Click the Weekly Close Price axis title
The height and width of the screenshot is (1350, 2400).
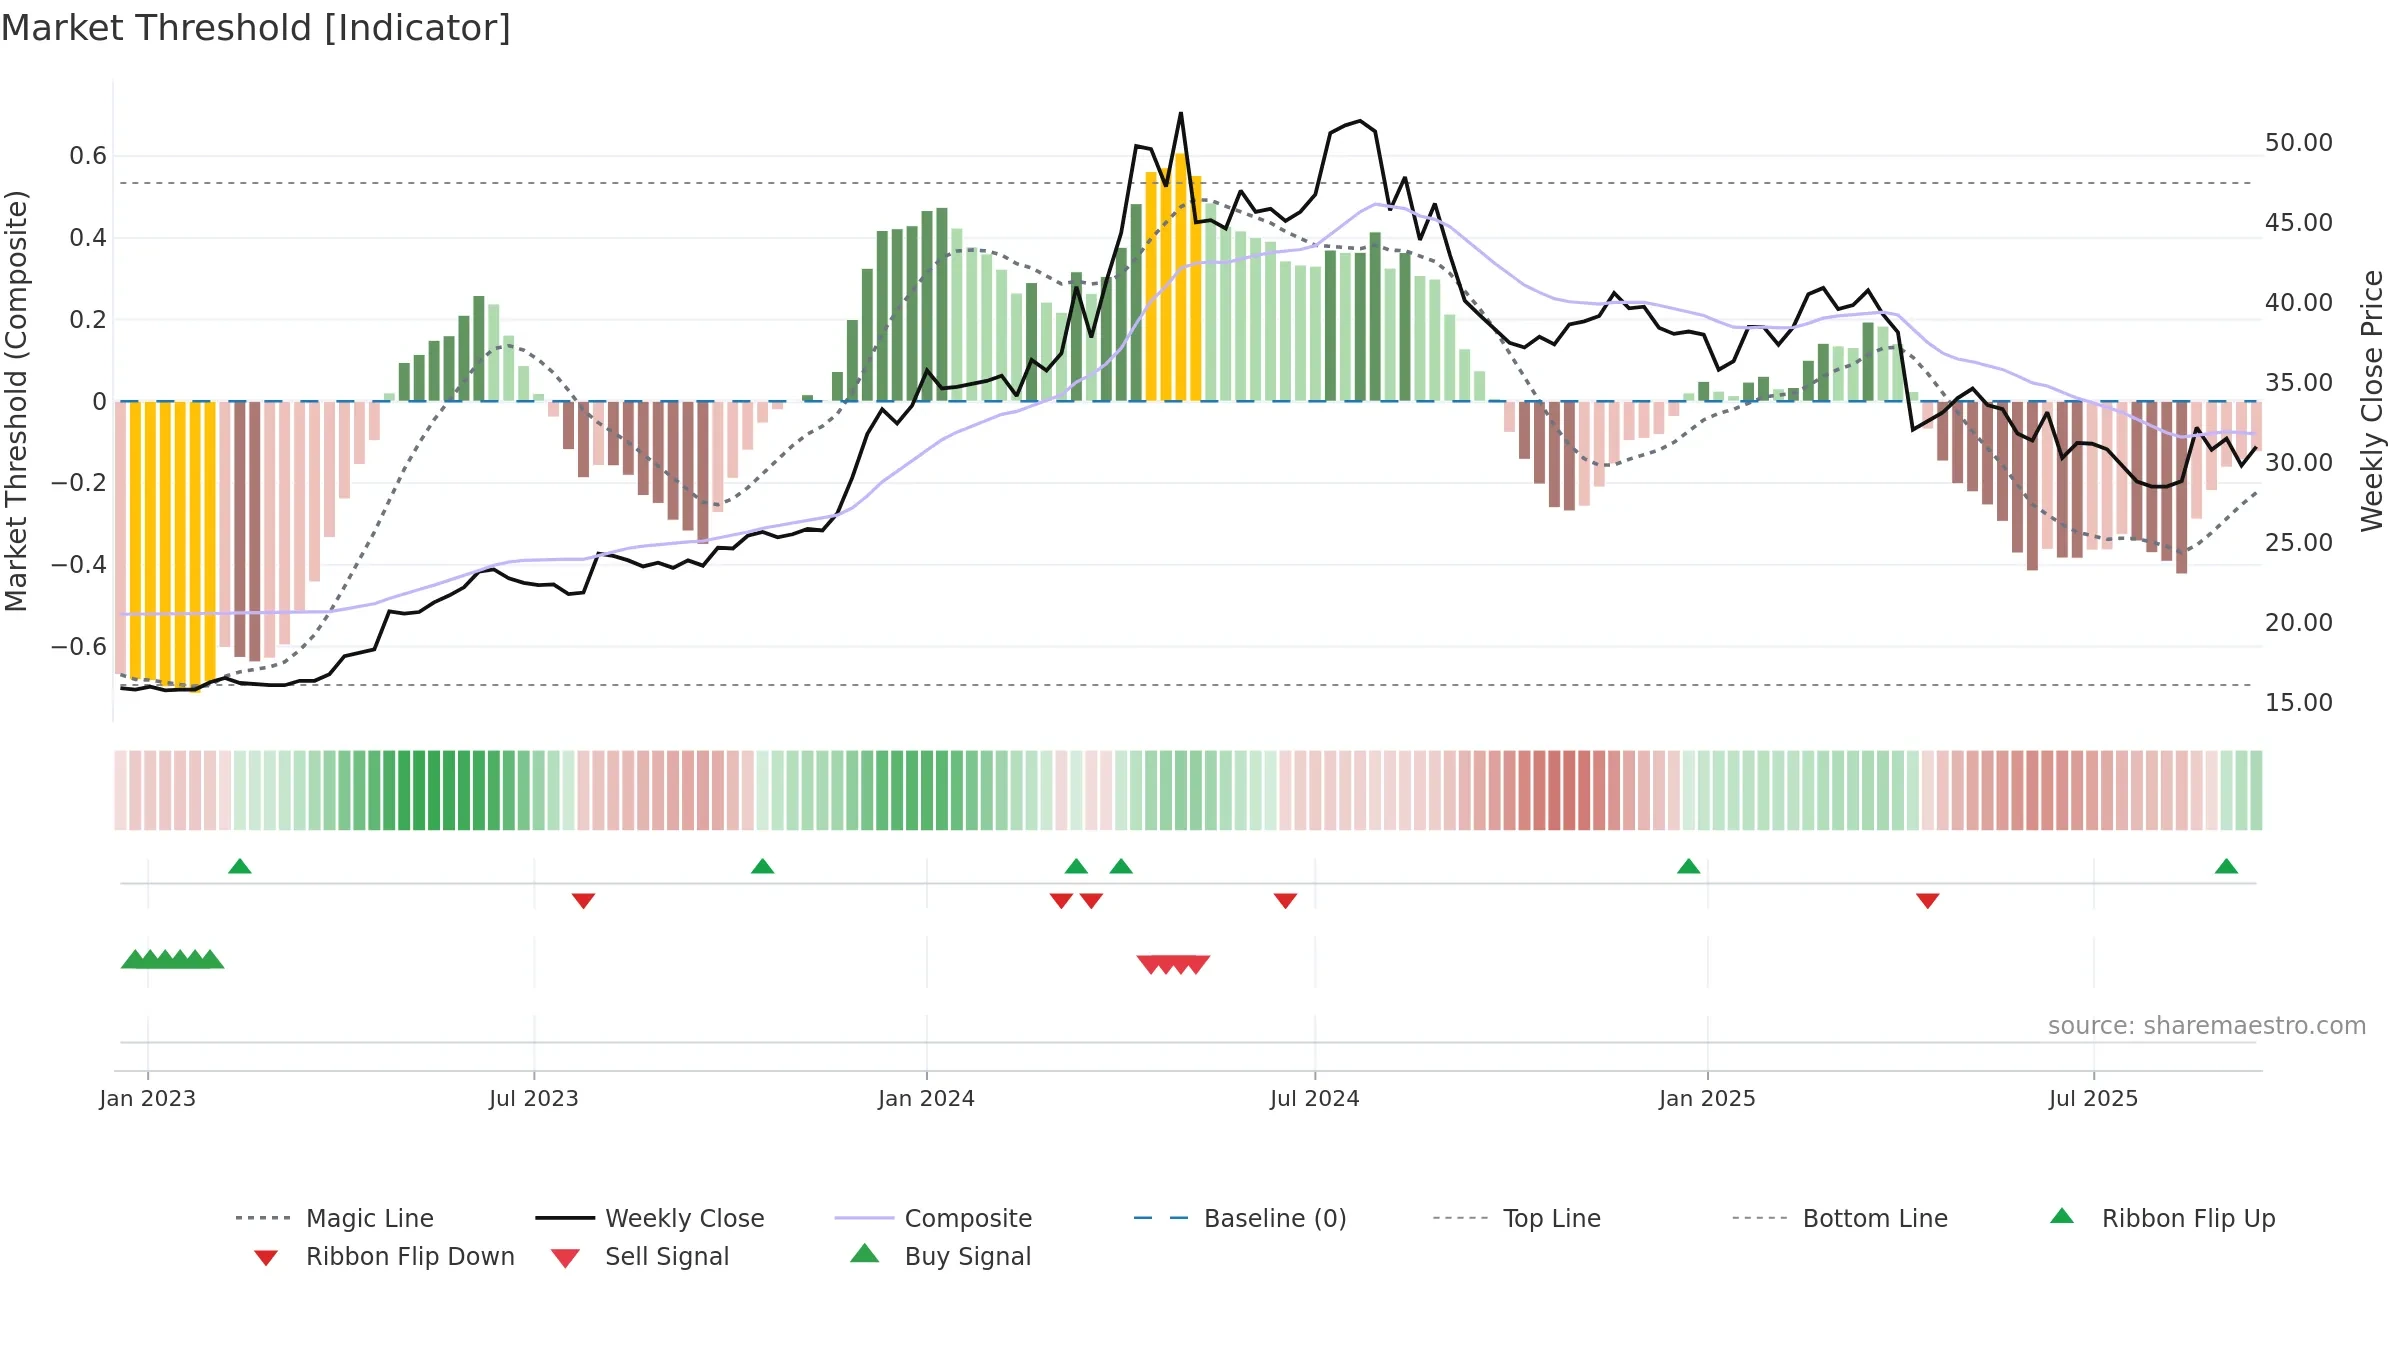2372,401
